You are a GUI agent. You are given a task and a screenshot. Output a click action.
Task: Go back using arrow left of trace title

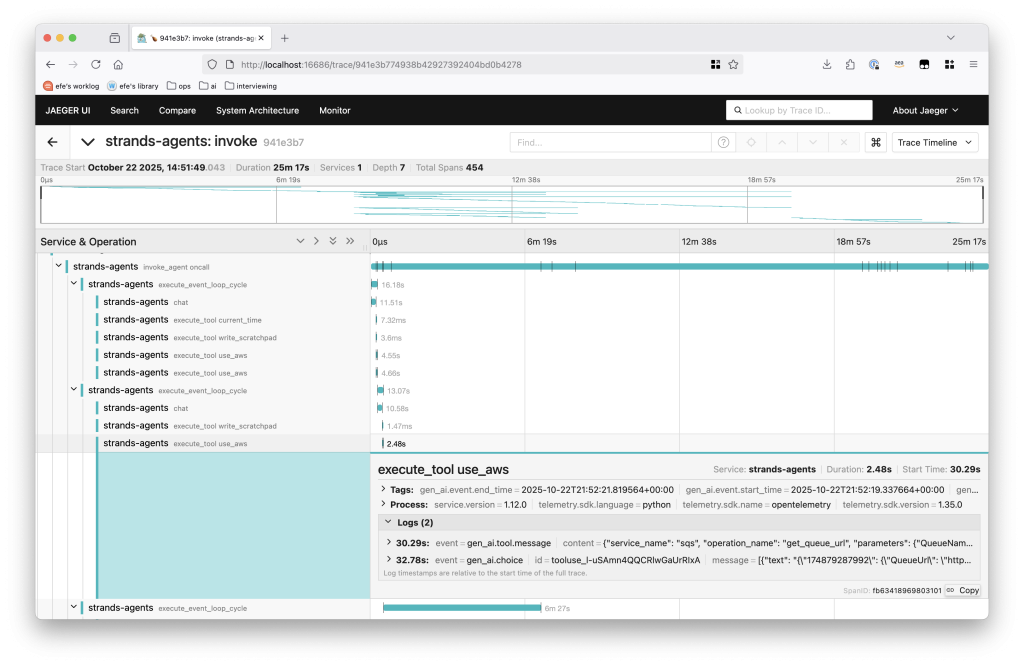click(52, 142)
